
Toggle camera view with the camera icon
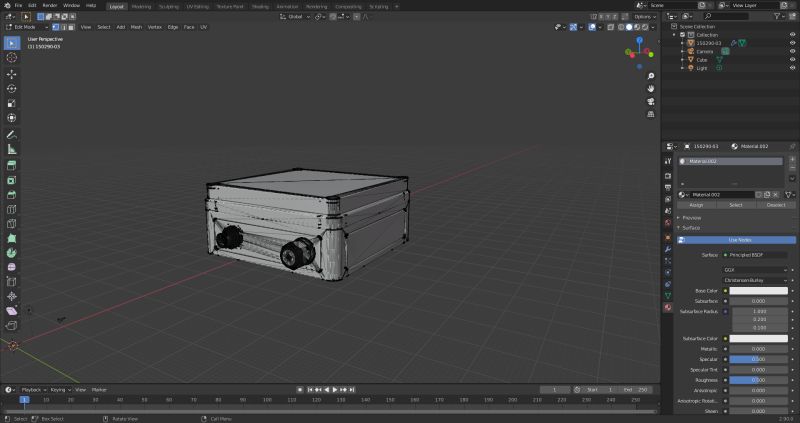point(651,102)
